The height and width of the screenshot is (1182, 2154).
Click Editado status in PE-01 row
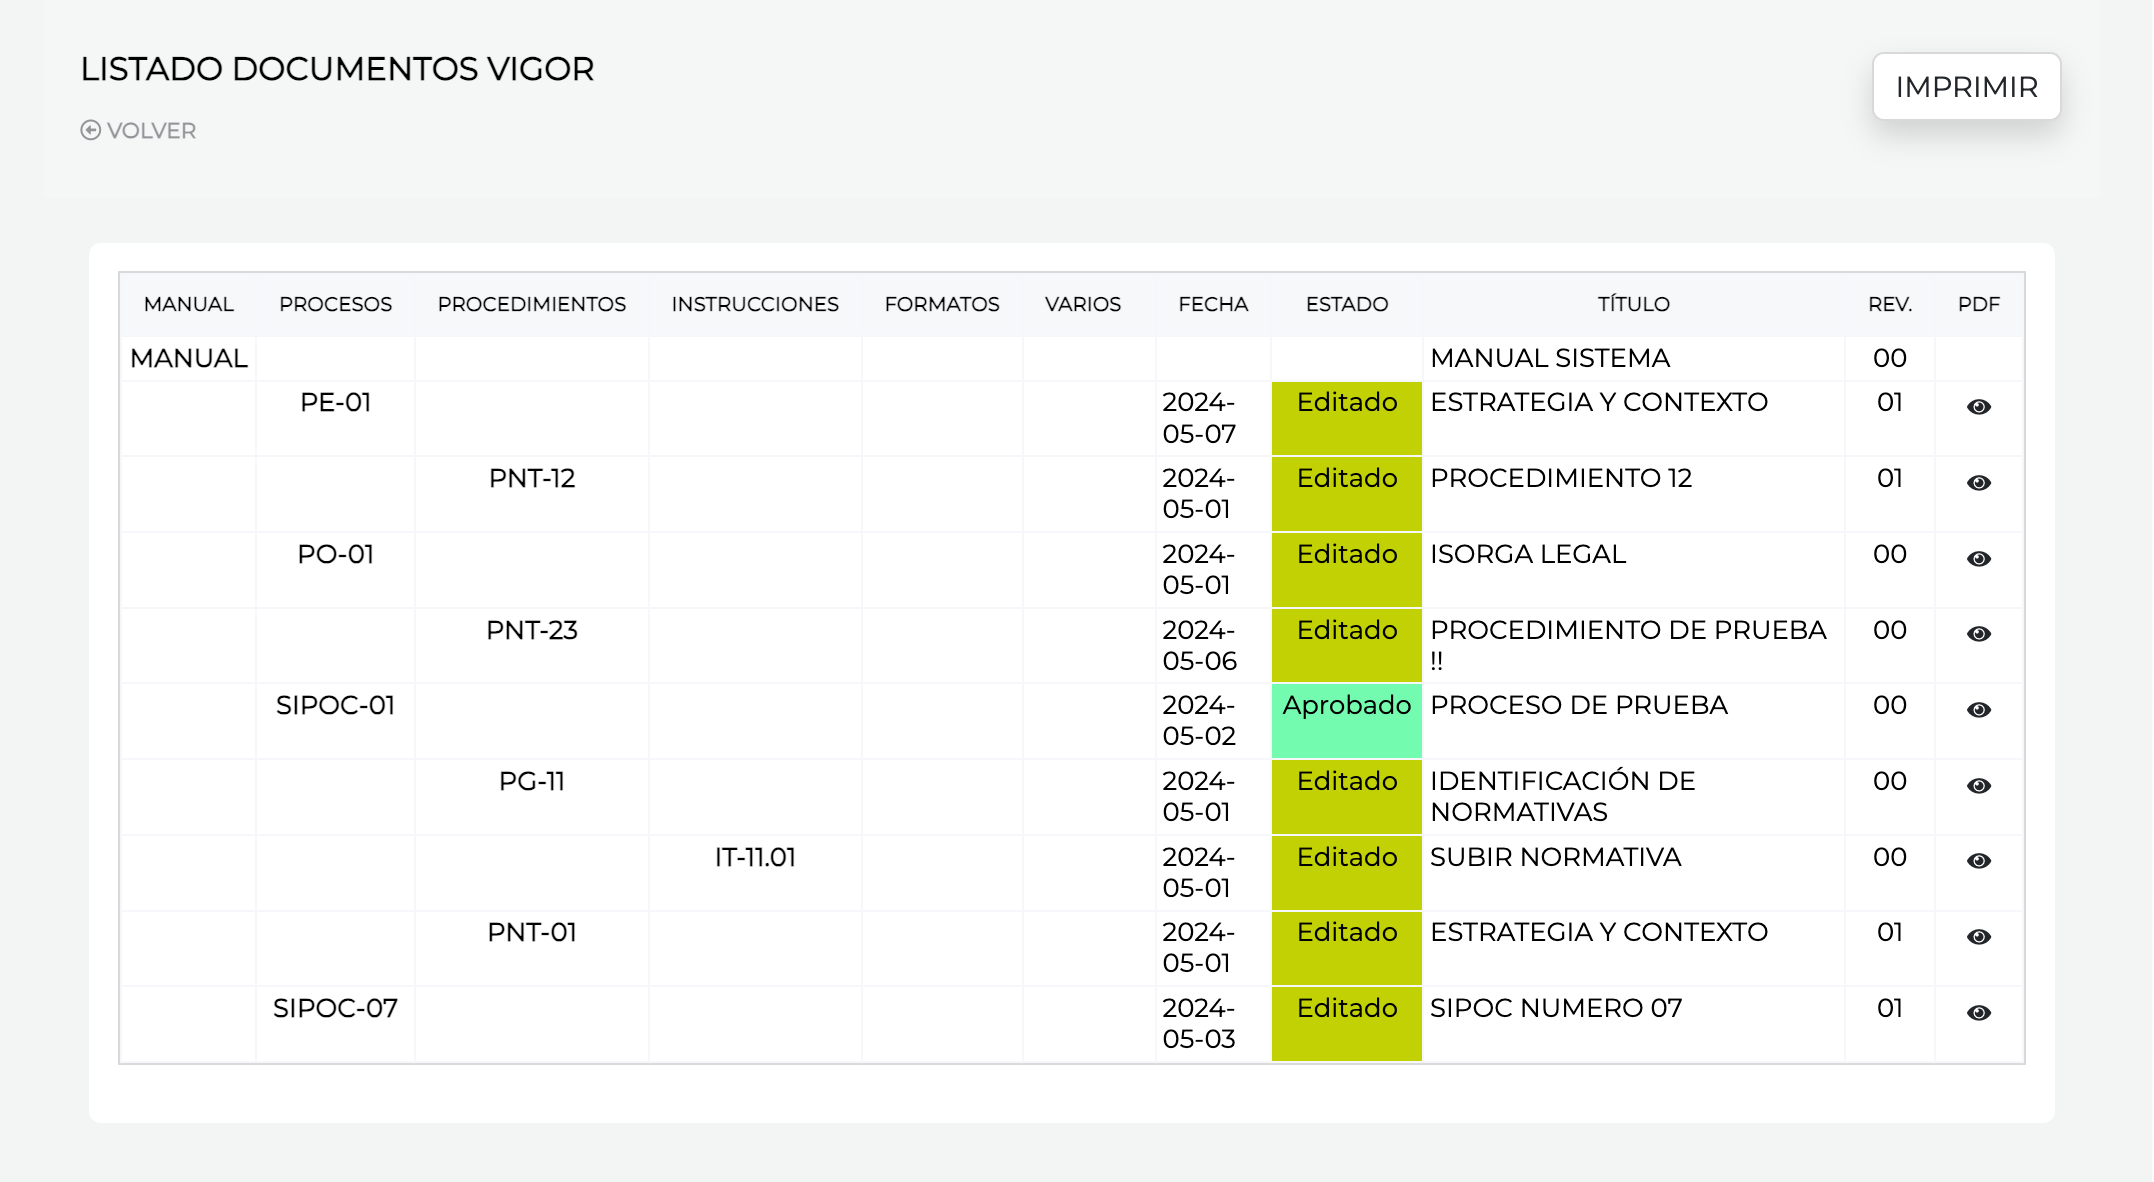point(1347,418)
